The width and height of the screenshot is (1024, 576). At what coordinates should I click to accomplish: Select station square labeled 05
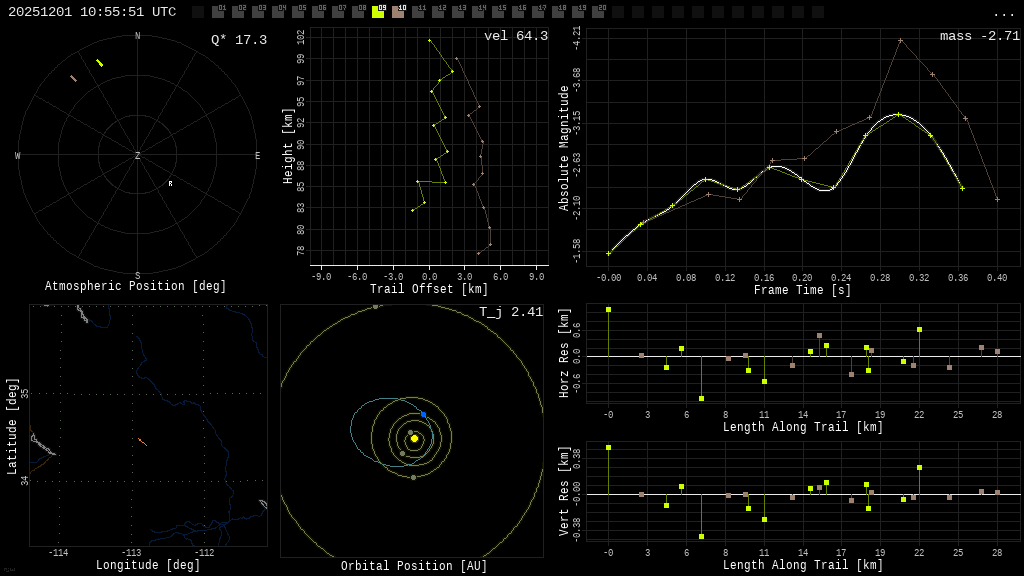(x=298, y=12)
